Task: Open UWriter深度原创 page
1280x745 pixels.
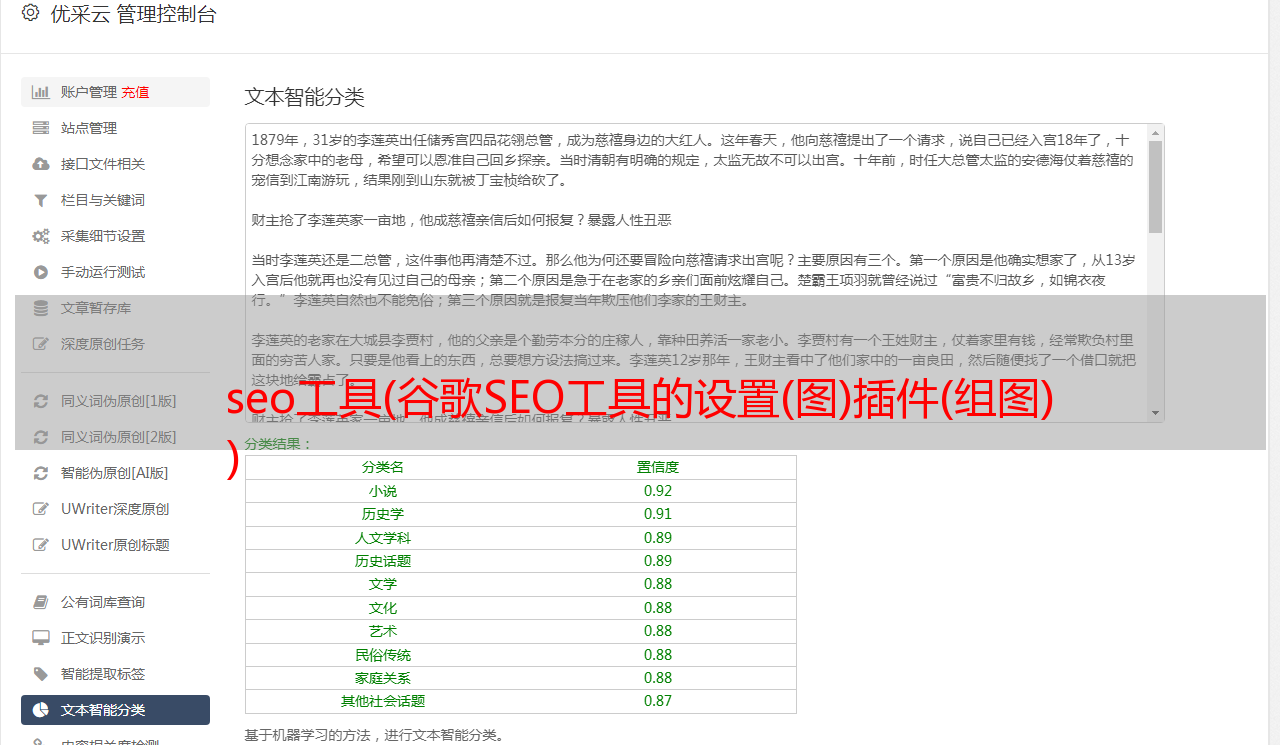Action: click(115, 509)
